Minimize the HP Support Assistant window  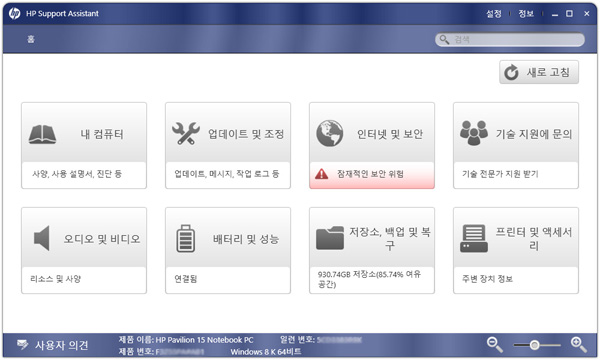click(x=555, y=14)
